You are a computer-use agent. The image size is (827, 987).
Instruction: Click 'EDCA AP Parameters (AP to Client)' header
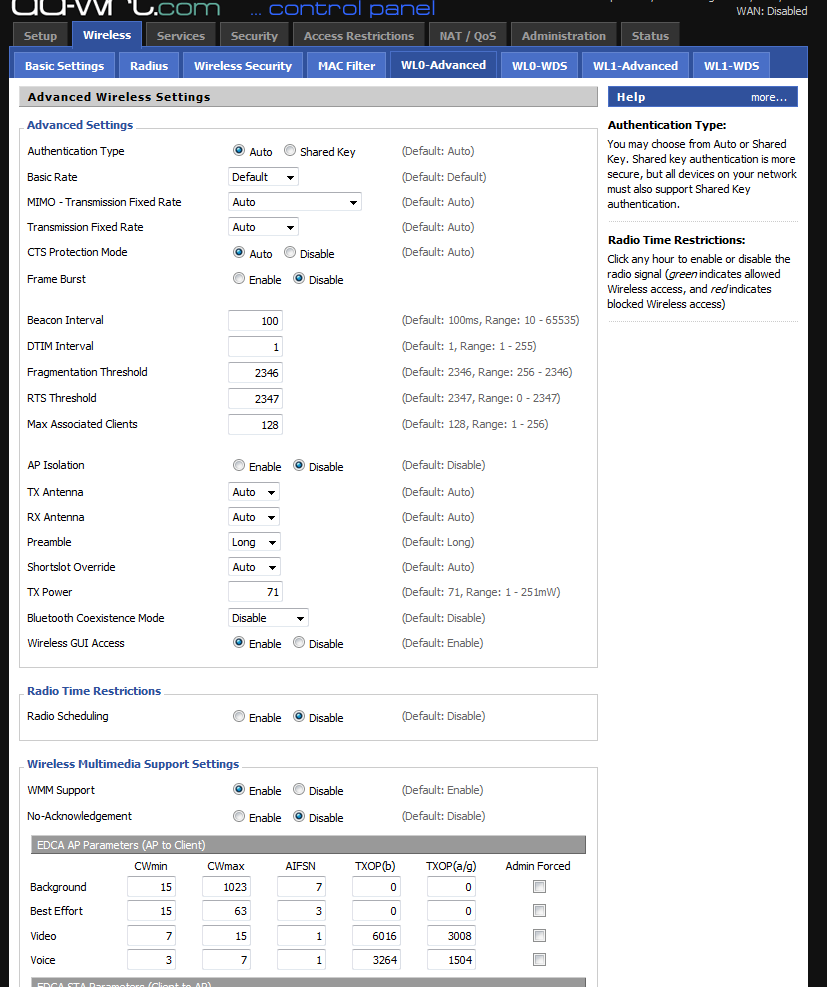coord(308,845)
